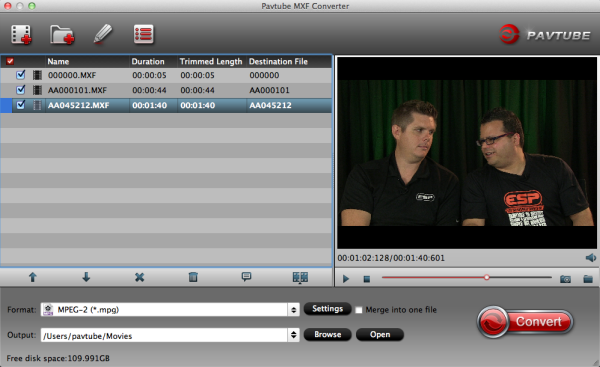Move selected file down with arrow
This screenshot has width=600, height=367.
click(x=86, y=277)
